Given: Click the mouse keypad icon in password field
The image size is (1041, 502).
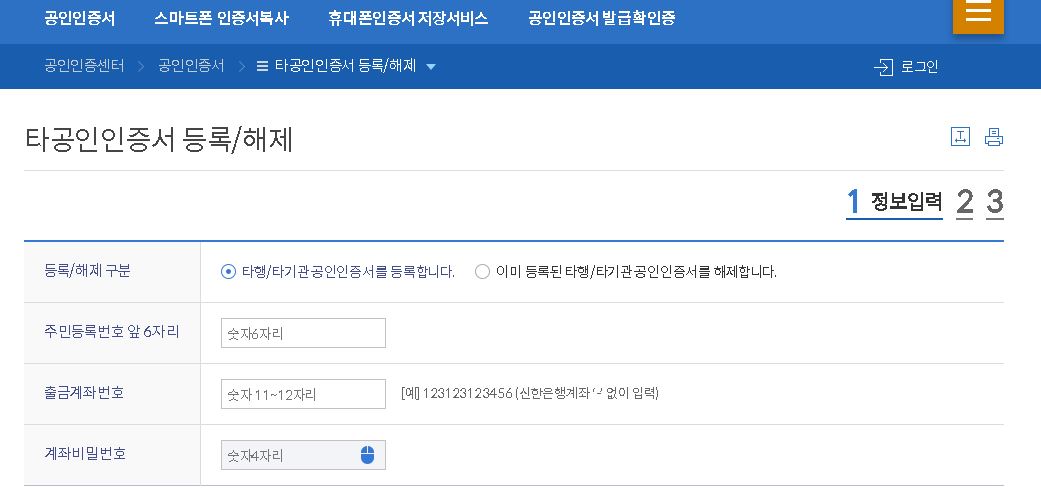Looking at the screenshot, I should (367, 456).
